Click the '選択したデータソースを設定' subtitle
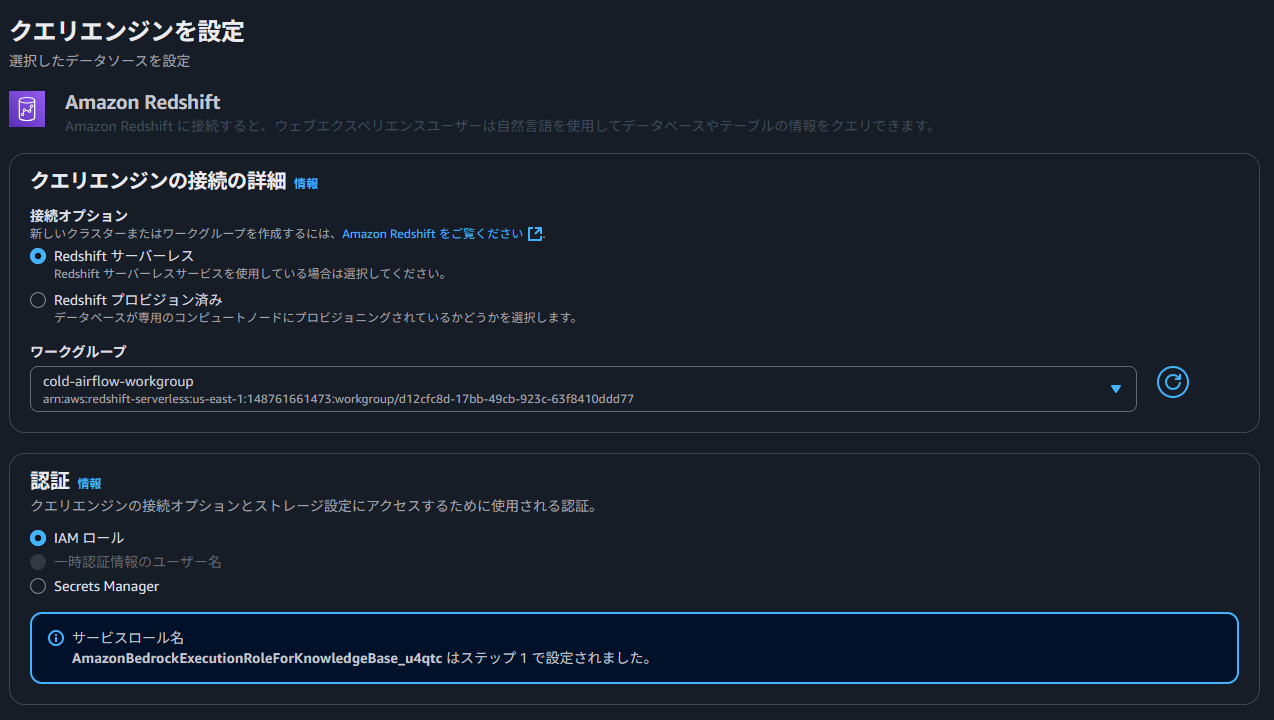Screen dimensions: 1274x720 point(100,61)
